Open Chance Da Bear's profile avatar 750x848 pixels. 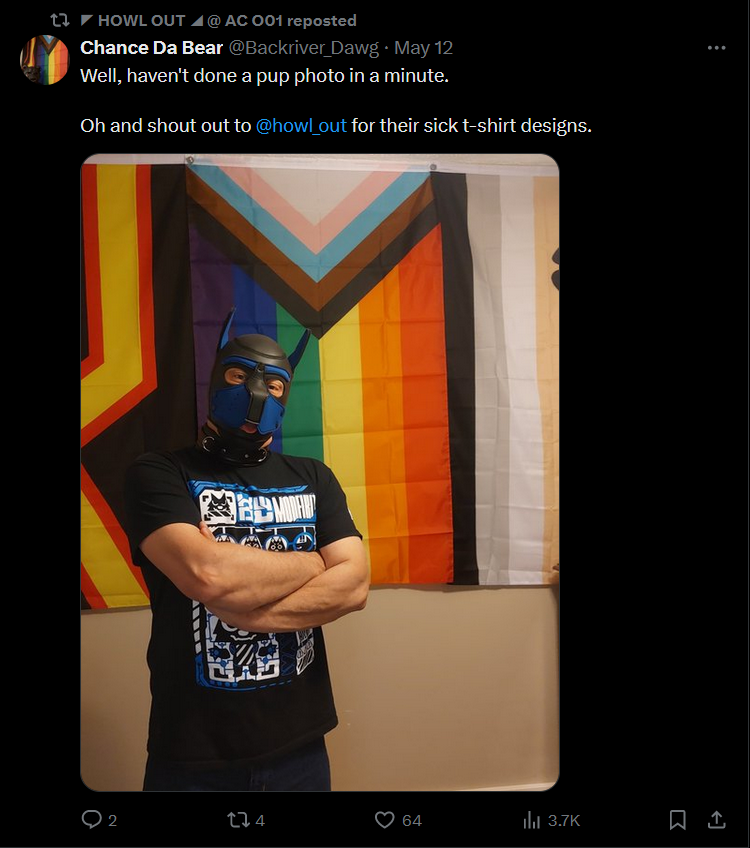pos(45,60)
